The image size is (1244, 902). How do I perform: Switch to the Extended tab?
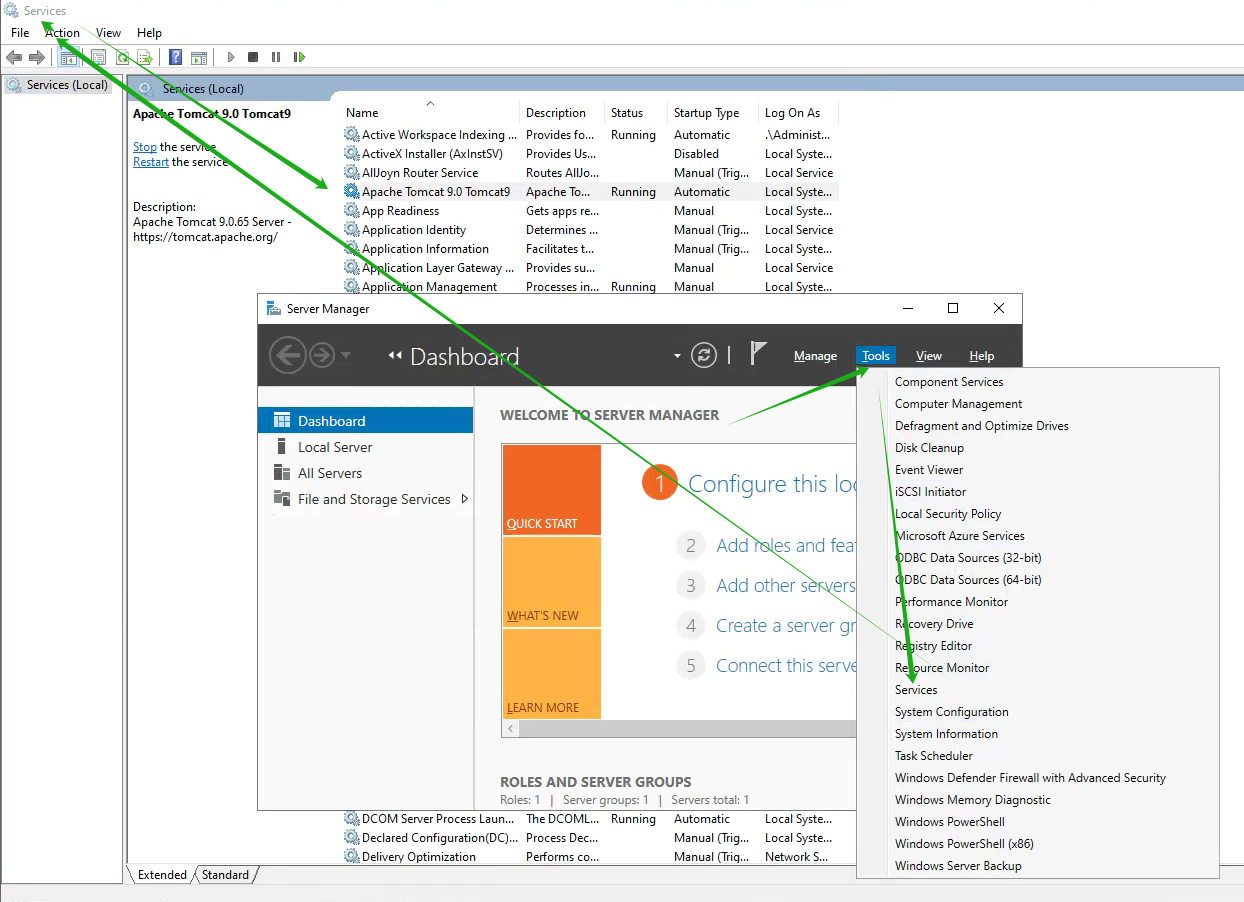(162, 875)
